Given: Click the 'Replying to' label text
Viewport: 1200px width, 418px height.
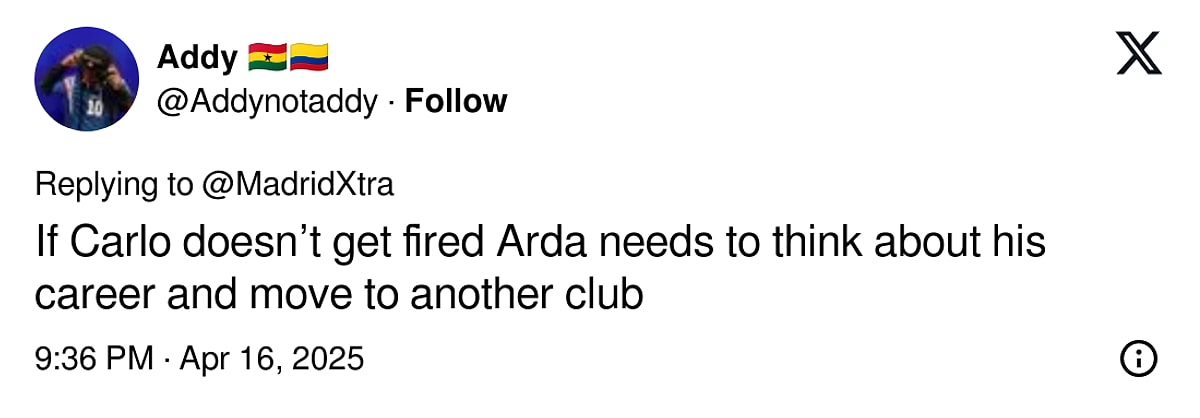Looking at the screenshot, I should coord(113,184).
